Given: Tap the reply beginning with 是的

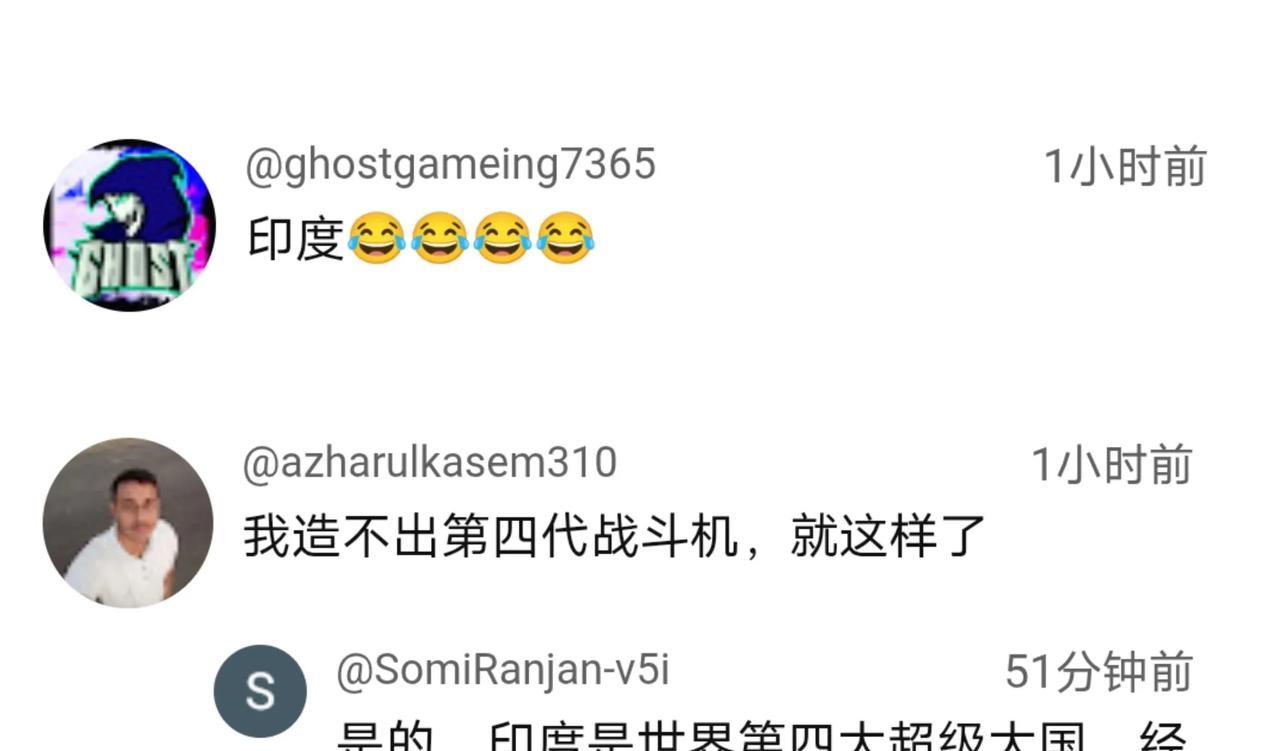Looking at the screenshot, I should pos(762,736).
